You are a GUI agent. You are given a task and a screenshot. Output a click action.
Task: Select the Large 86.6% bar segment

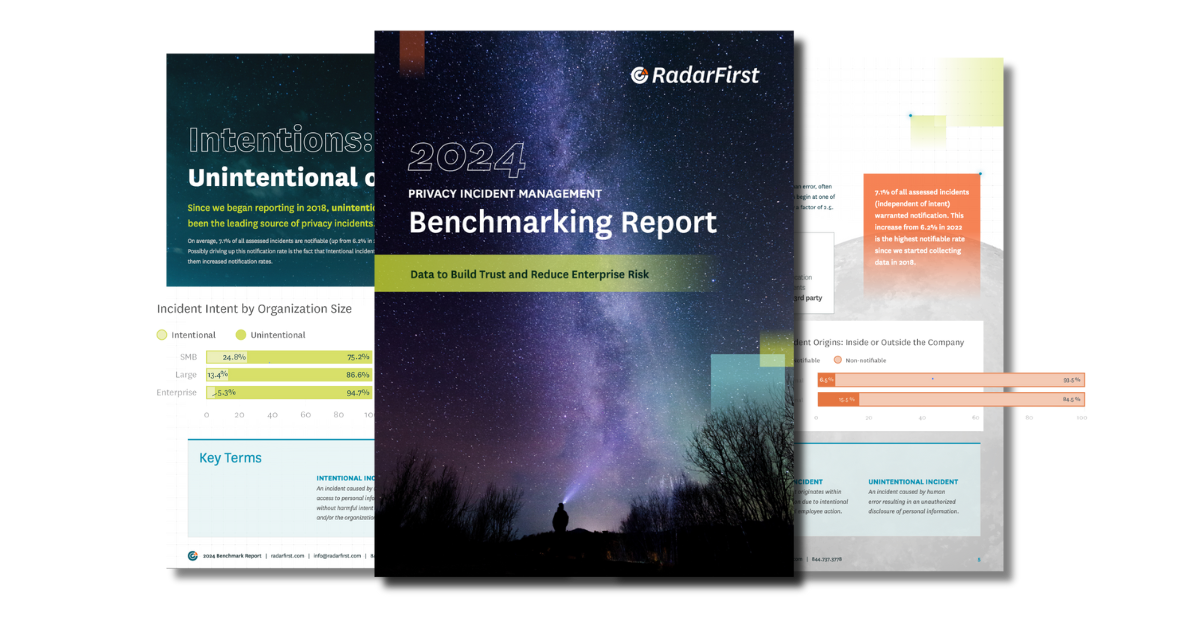[300, 374]
